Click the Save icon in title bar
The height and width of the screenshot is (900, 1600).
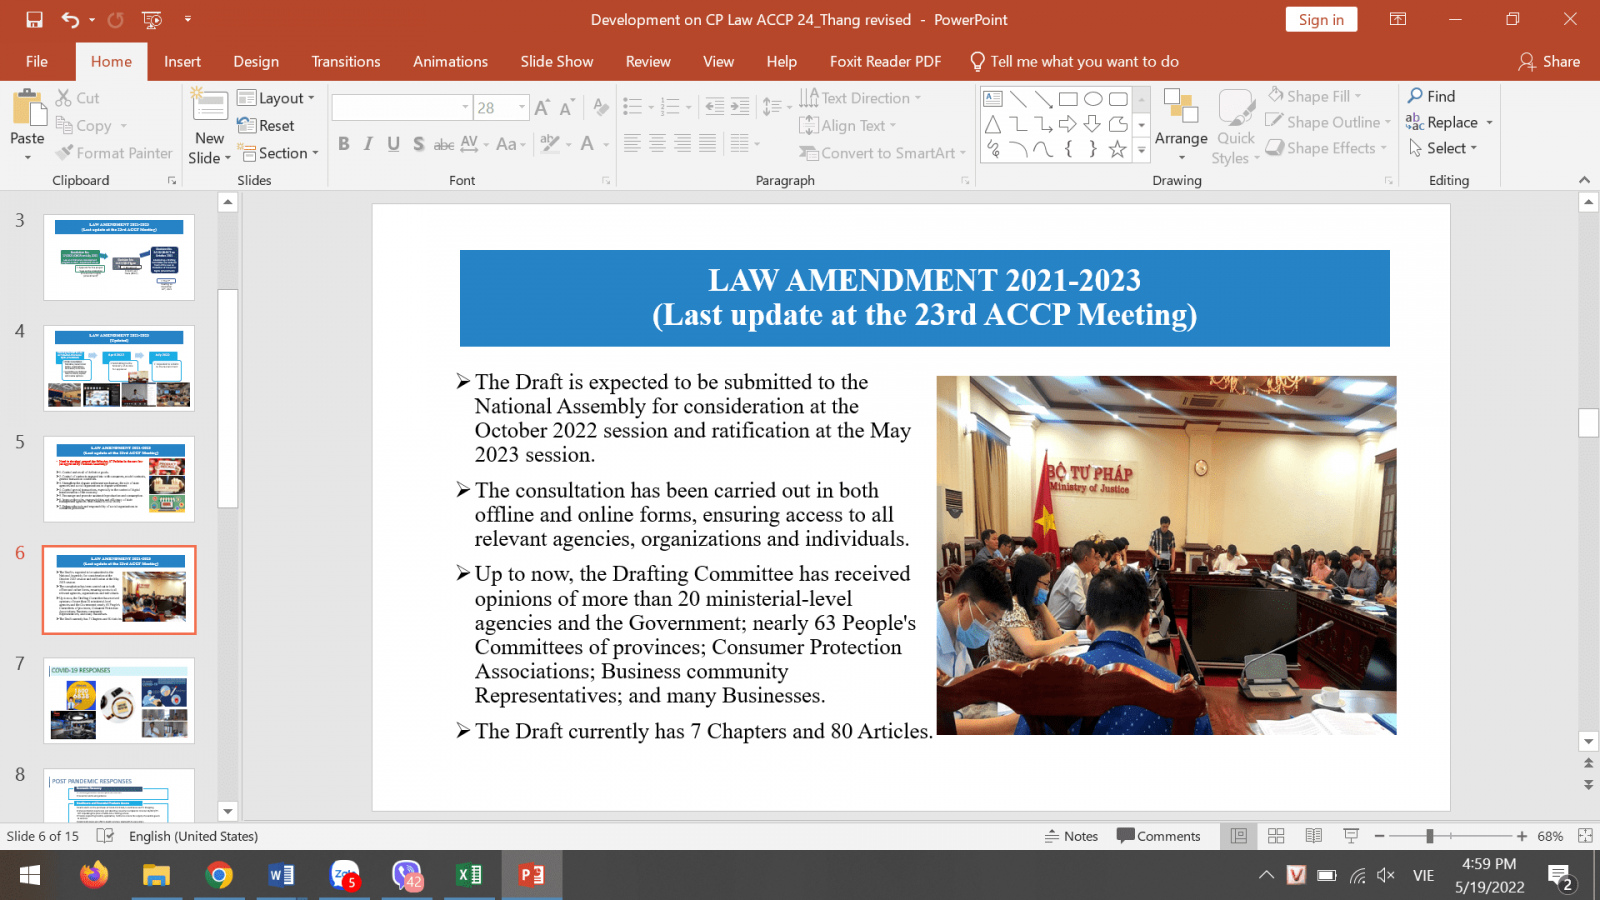tap(34, 19)
